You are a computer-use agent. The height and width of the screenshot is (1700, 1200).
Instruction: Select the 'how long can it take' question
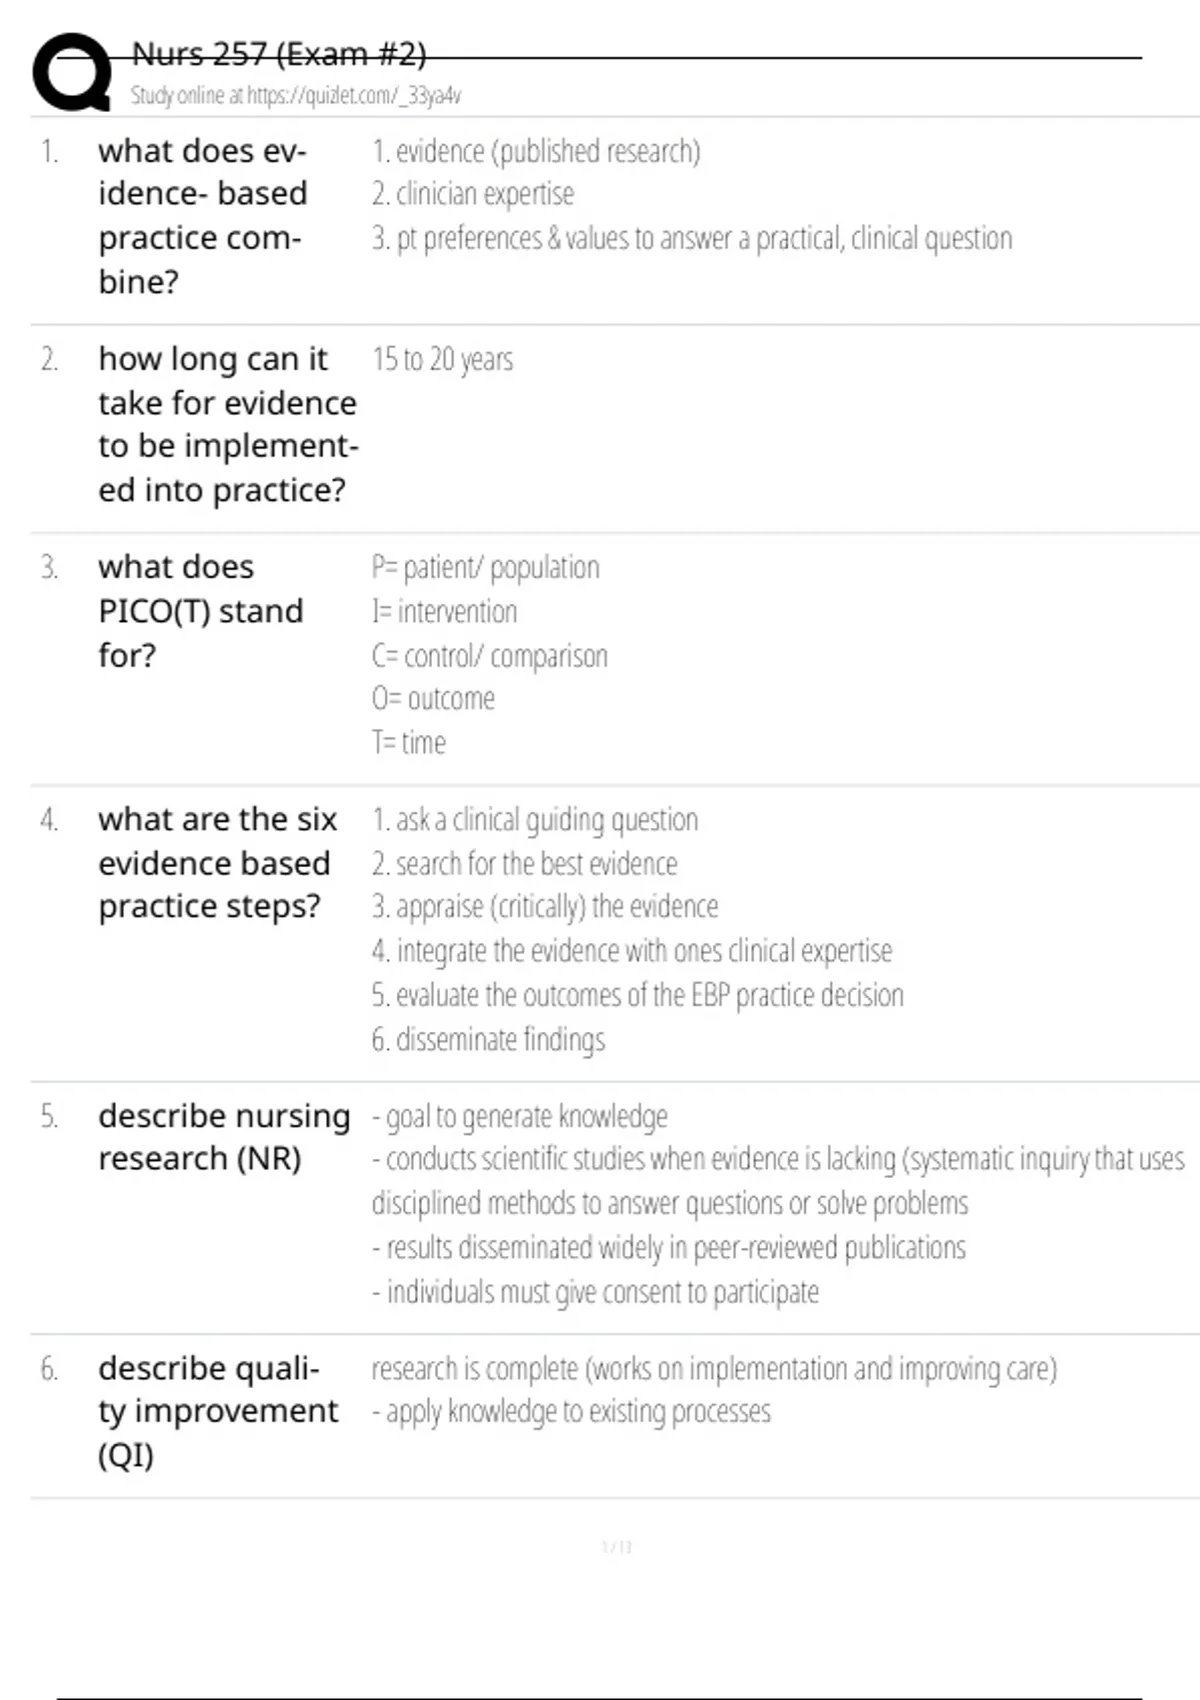point(228,424)
